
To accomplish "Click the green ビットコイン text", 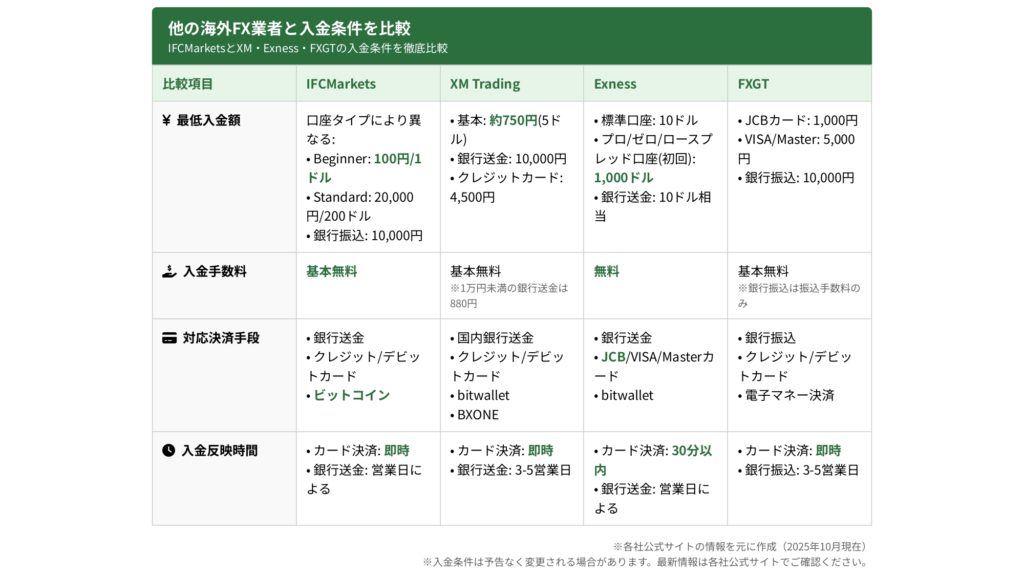I will (x=351, y=395).
